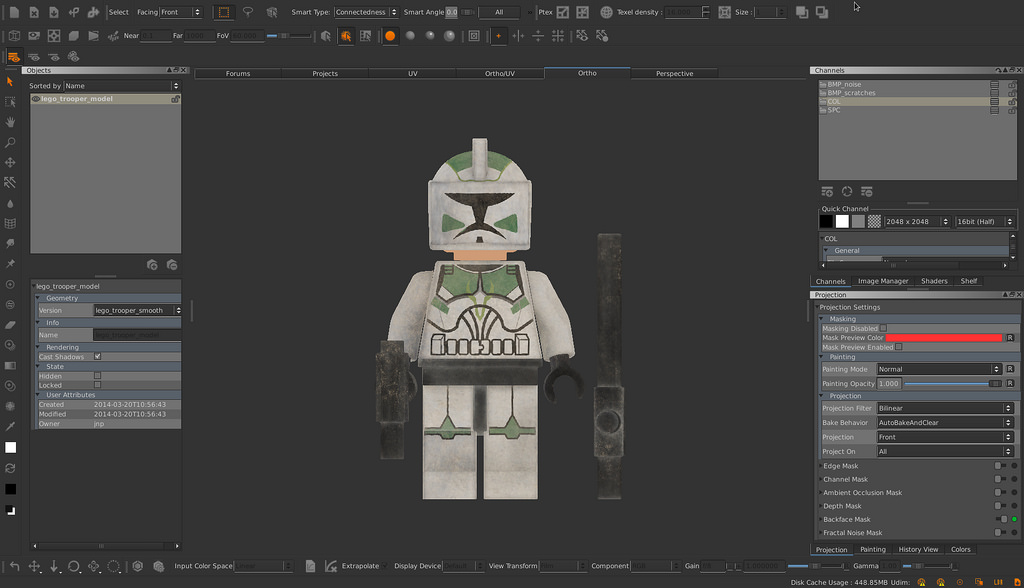The height and width of the screenshot is (588, 1024).
Task: Click the red Mask Preview Color swatch
Action: (x=944, y=338)
